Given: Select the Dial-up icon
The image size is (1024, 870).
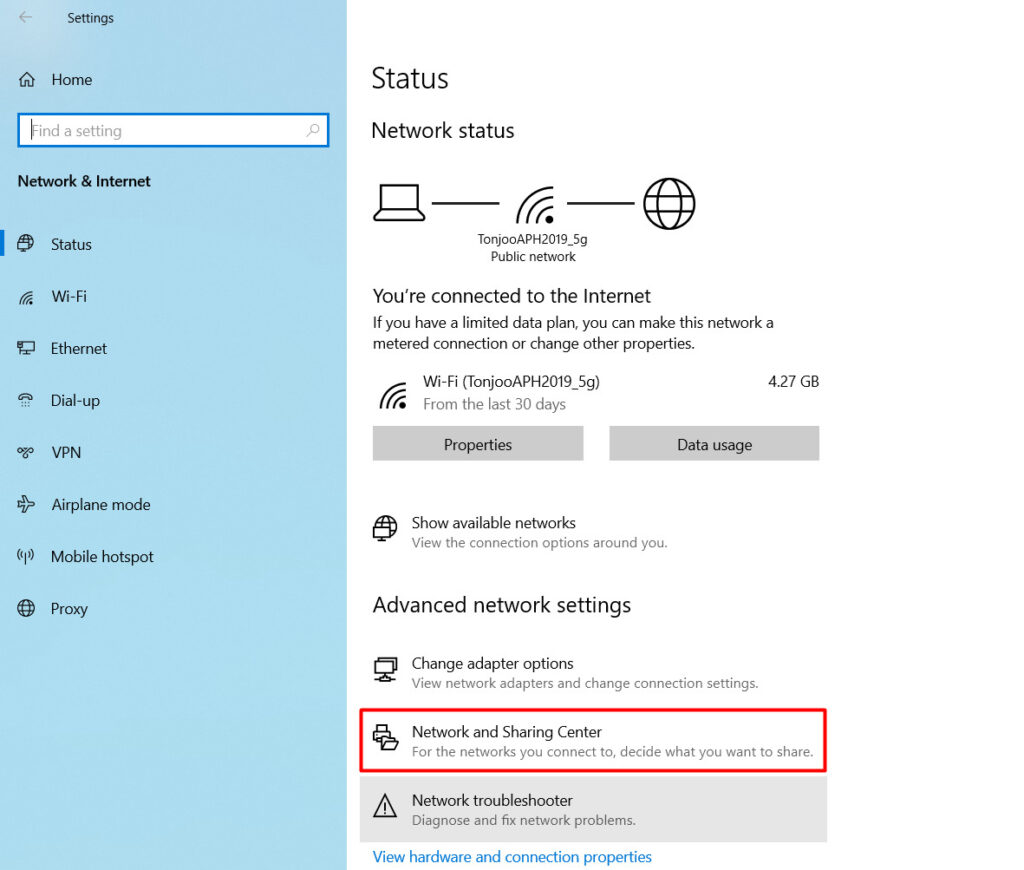Looking at the screenshot, I should 26,400.
